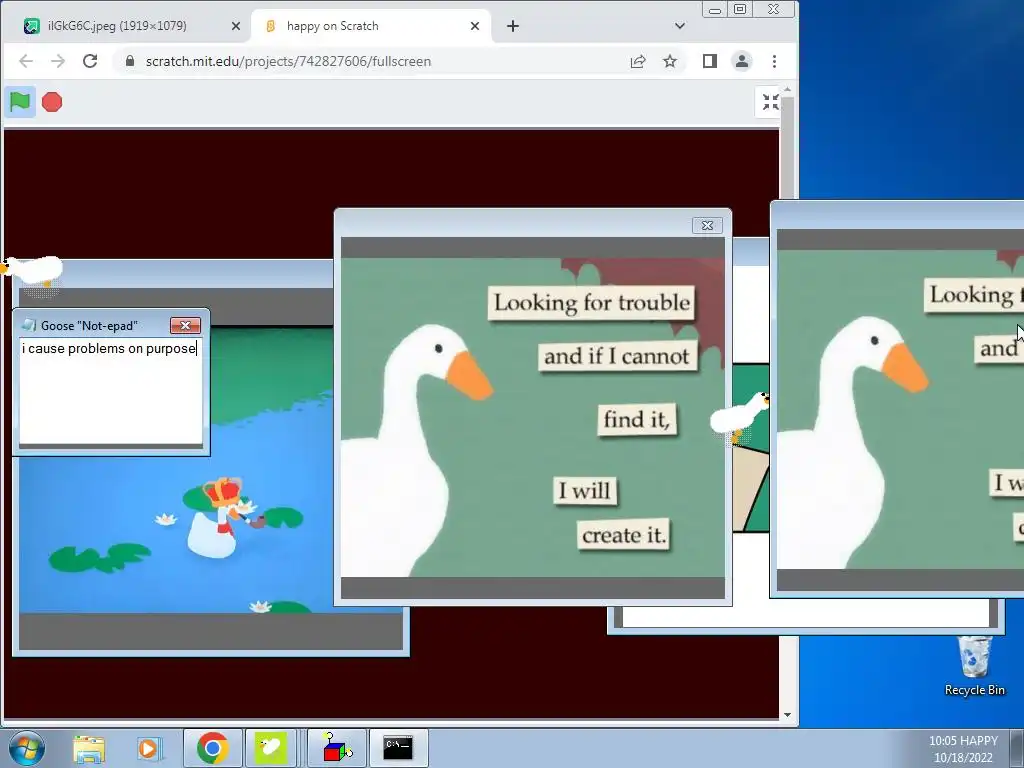Open the Windows Start menu
1024x768 pixels.
(x=27, y=748)
